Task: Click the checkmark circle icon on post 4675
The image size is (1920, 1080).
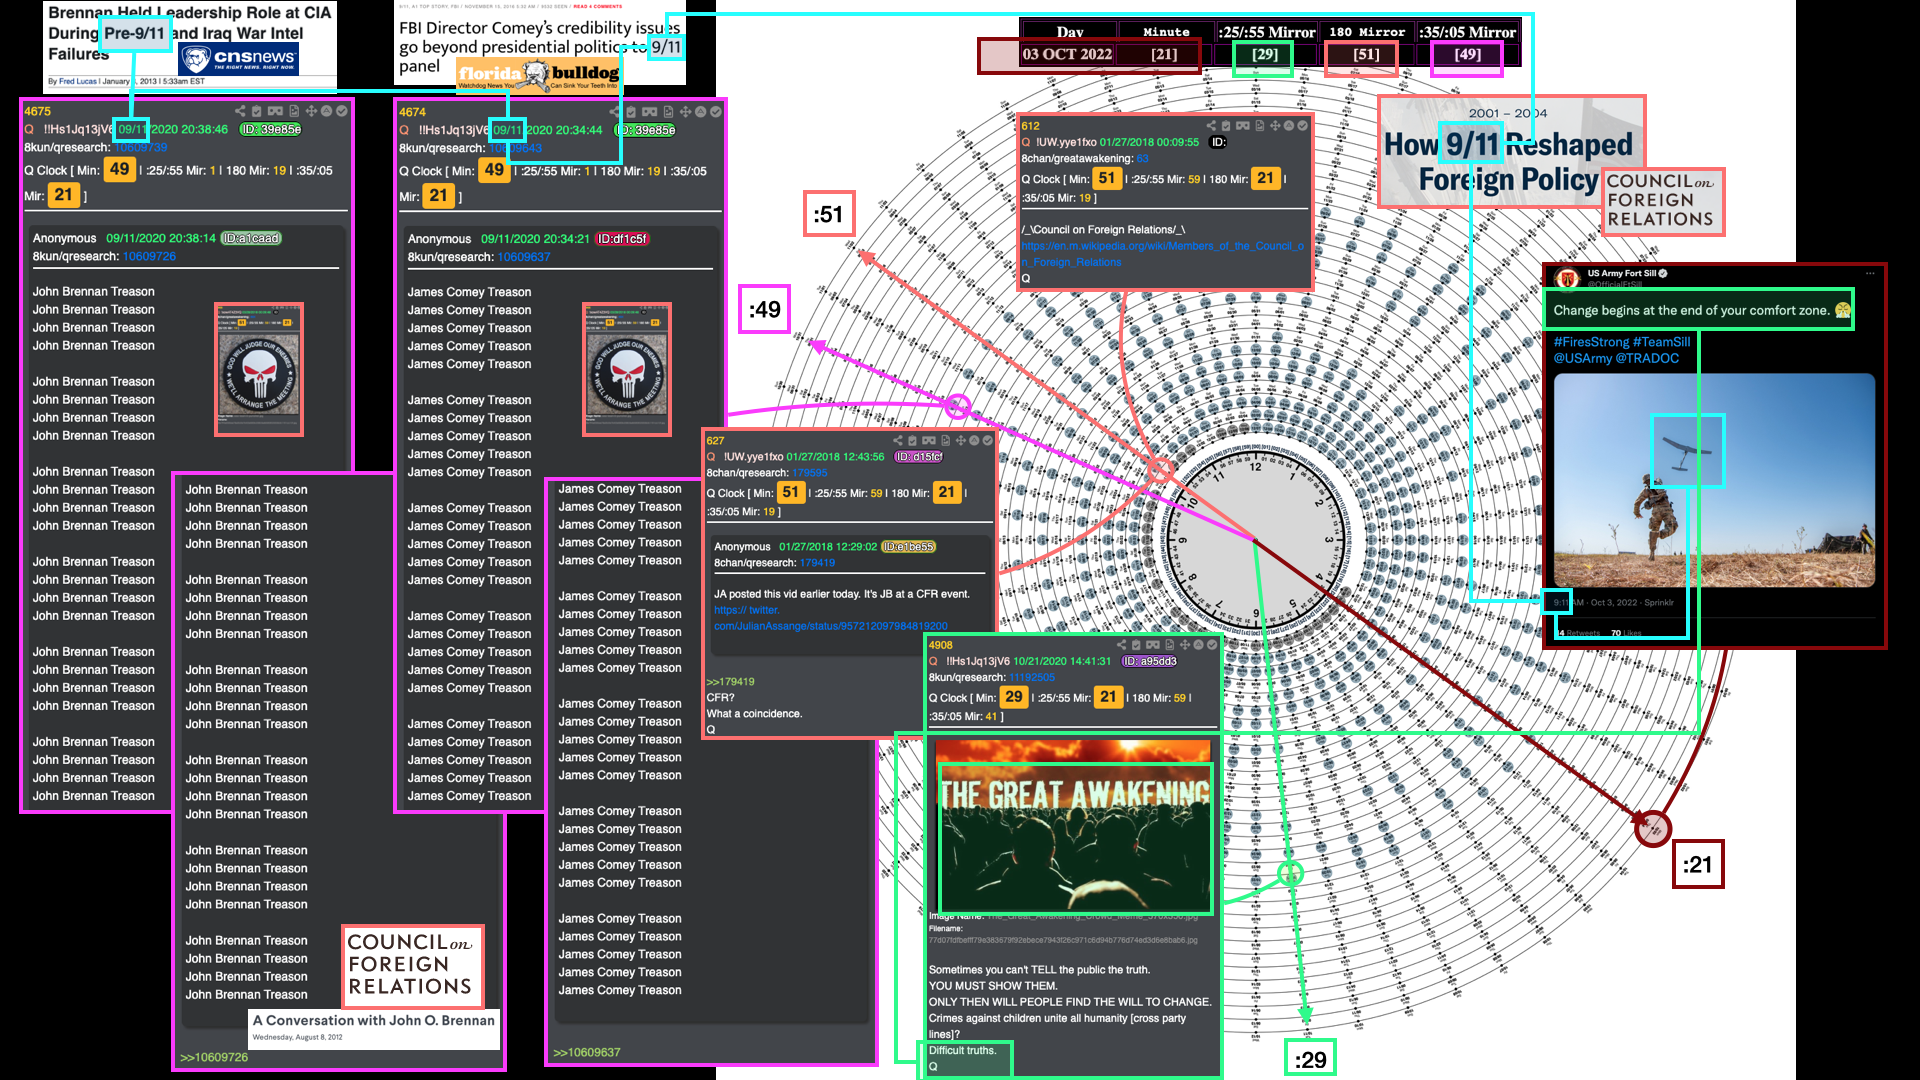Action: click(342, 111)
